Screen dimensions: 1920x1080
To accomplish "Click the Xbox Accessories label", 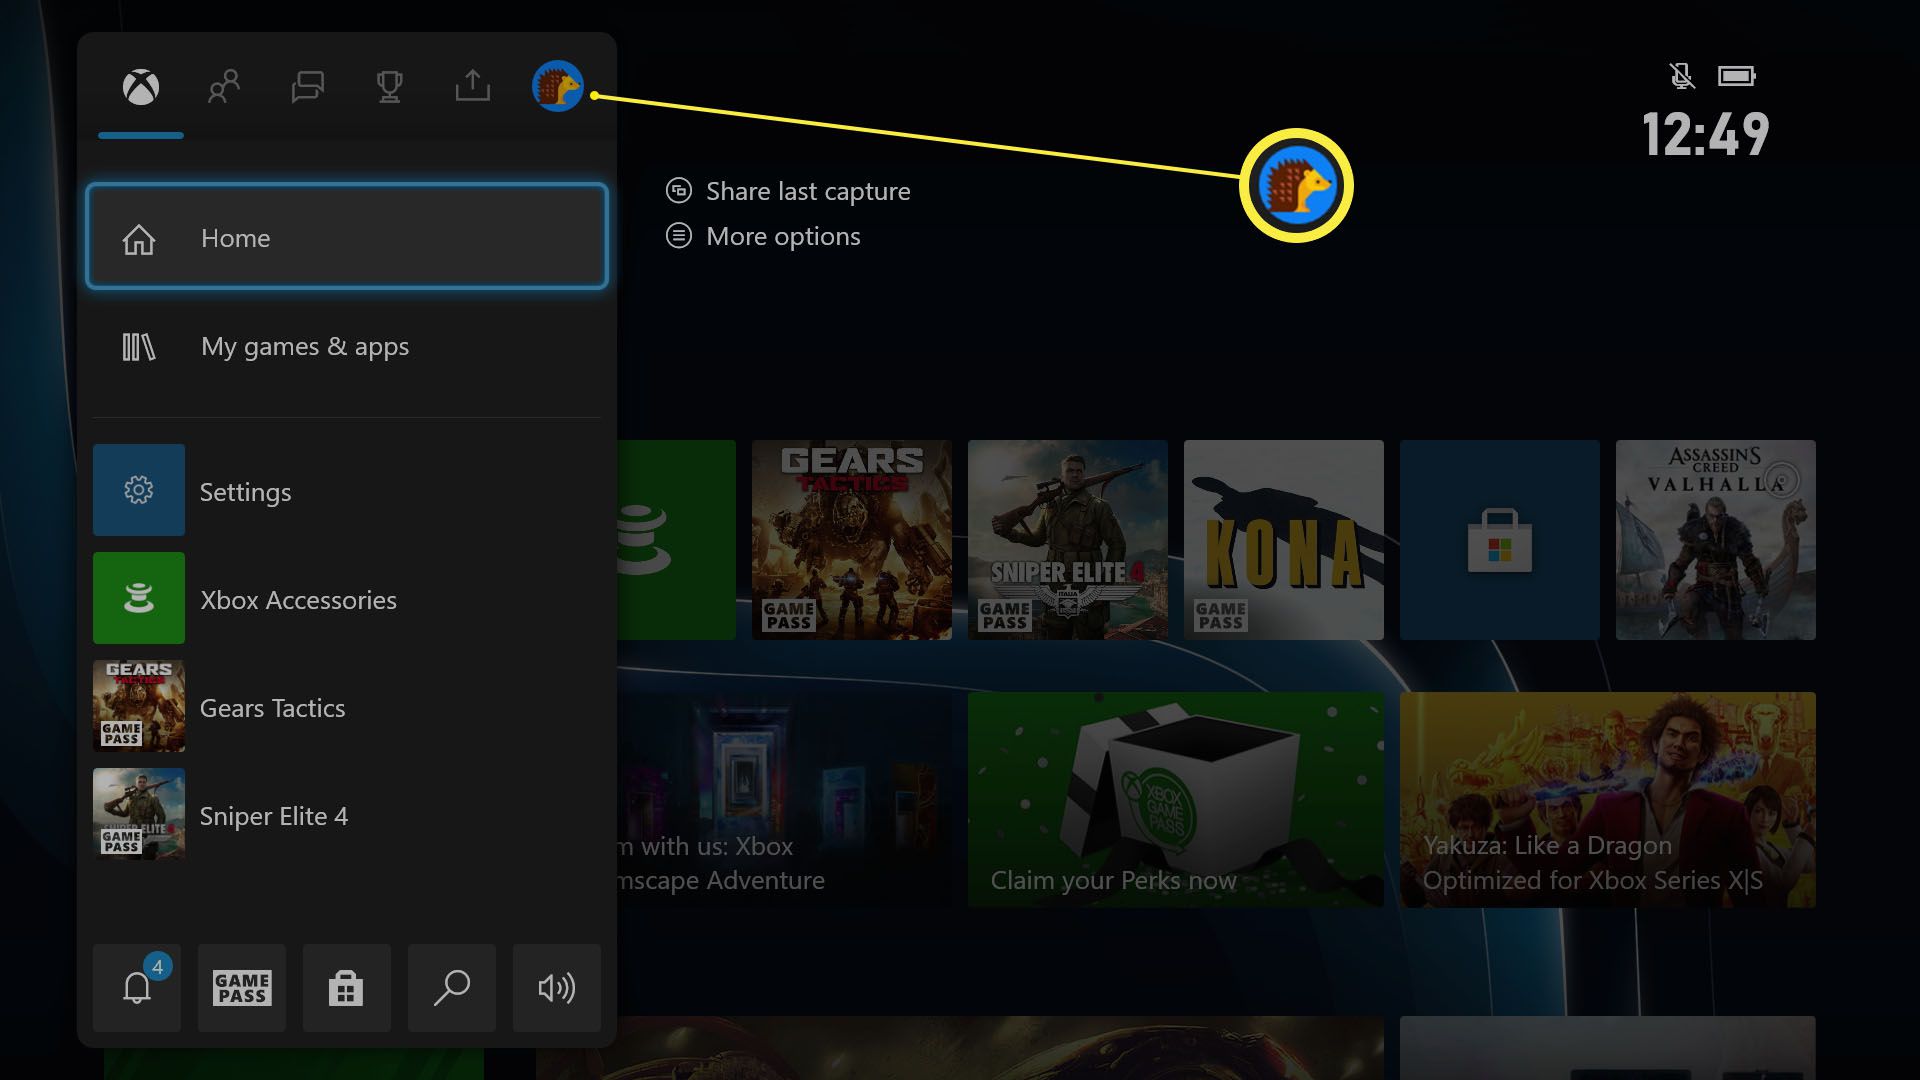I will tap(298, 600).
